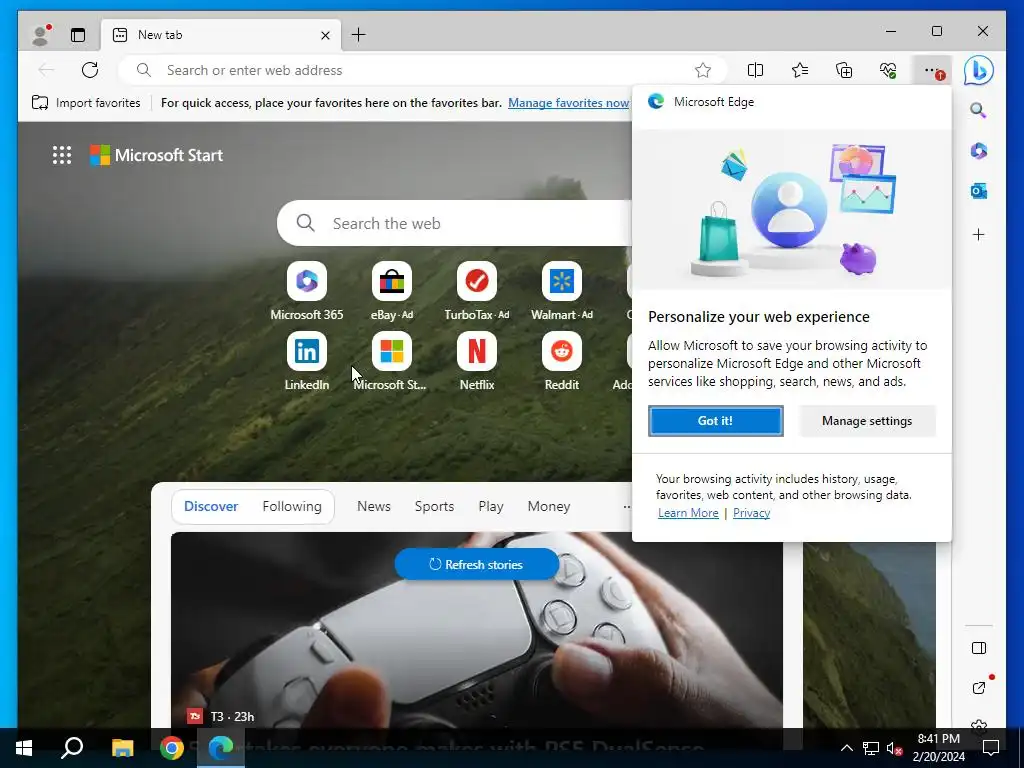Open the Microsoft Start app launcher grid
Screen dimensions: 1024x768
point(62,155)
